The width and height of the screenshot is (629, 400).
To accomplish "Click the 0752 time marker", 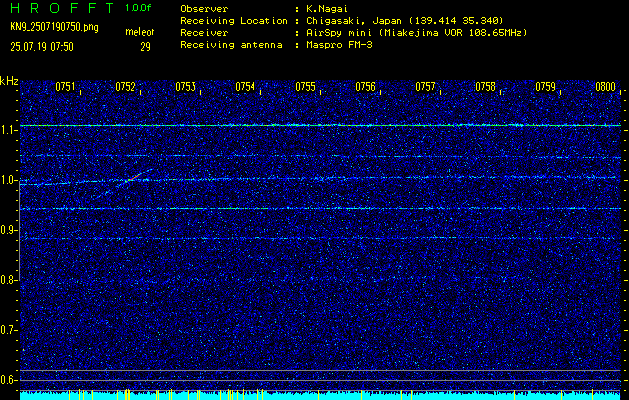I will click(x=125, y=87).
